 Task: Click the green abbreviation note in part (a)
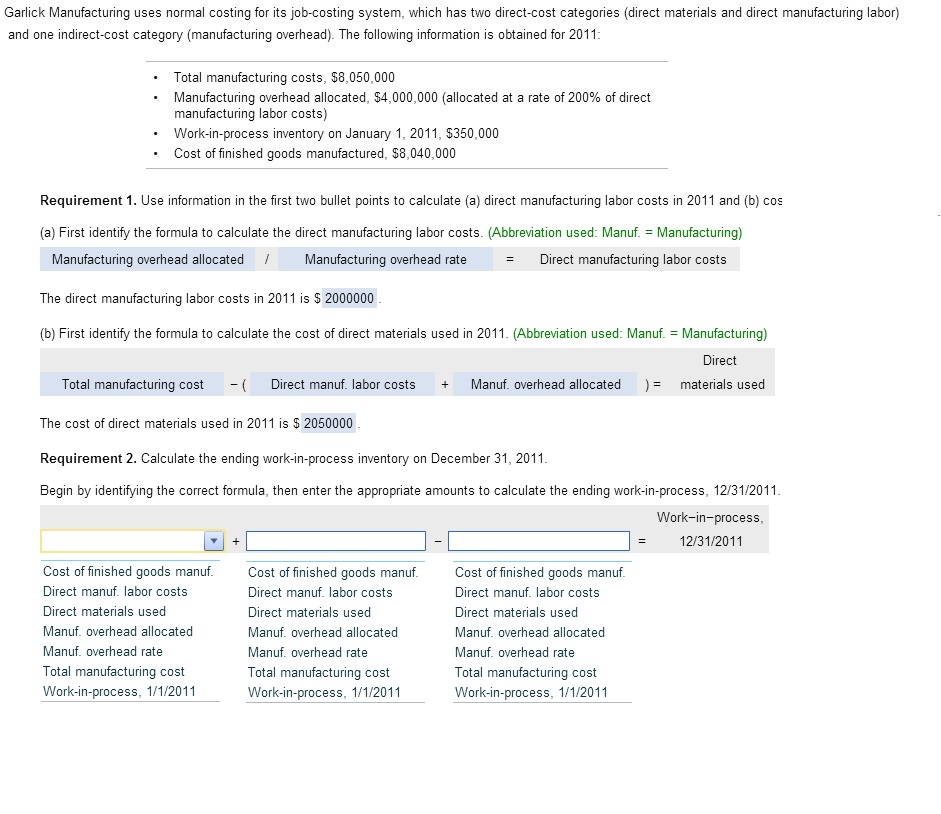(x=615, y=233)
